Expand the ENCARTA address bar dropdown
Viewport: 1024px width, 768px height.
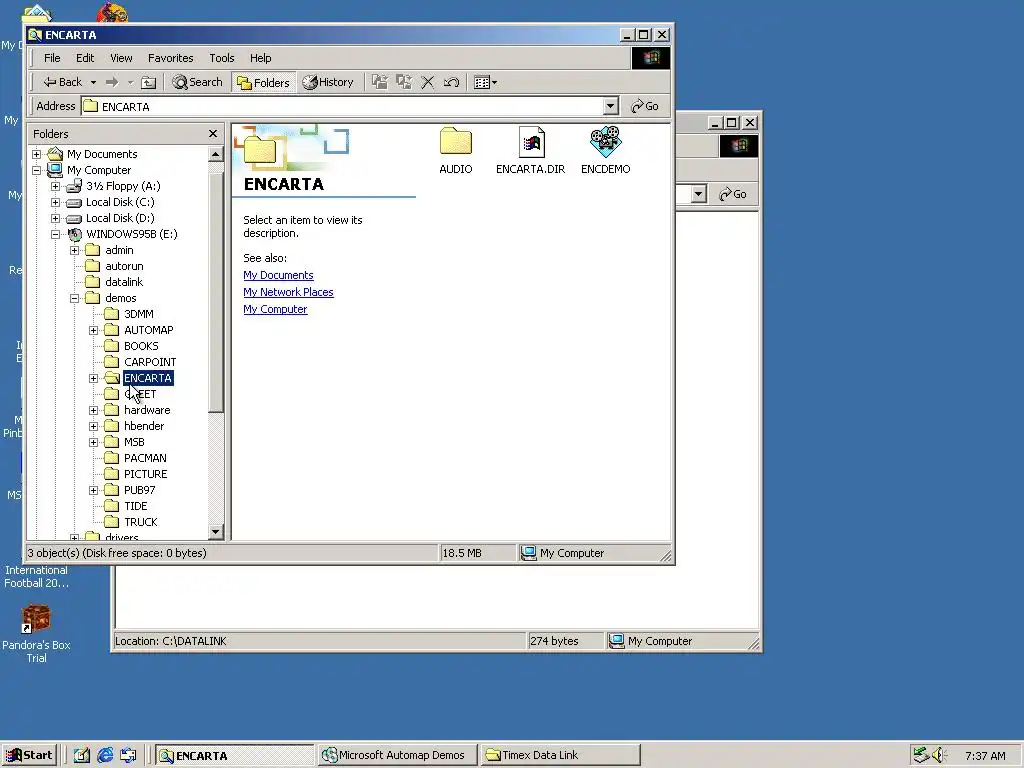(x=610, y=106)
